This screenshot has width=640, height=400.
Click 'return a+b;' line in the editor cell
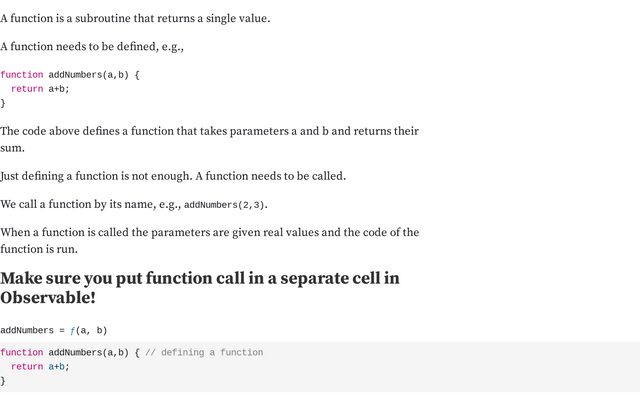[40, 367]
